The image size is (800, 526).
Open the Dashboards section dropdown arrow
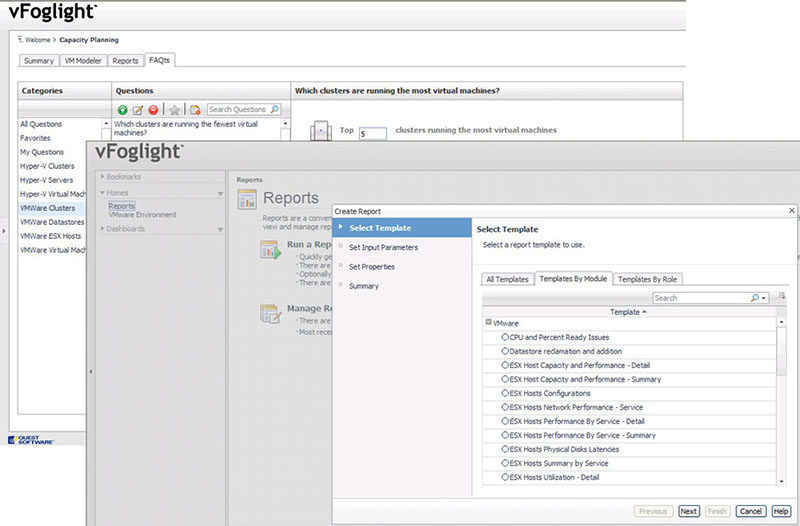tap(220, 230)
